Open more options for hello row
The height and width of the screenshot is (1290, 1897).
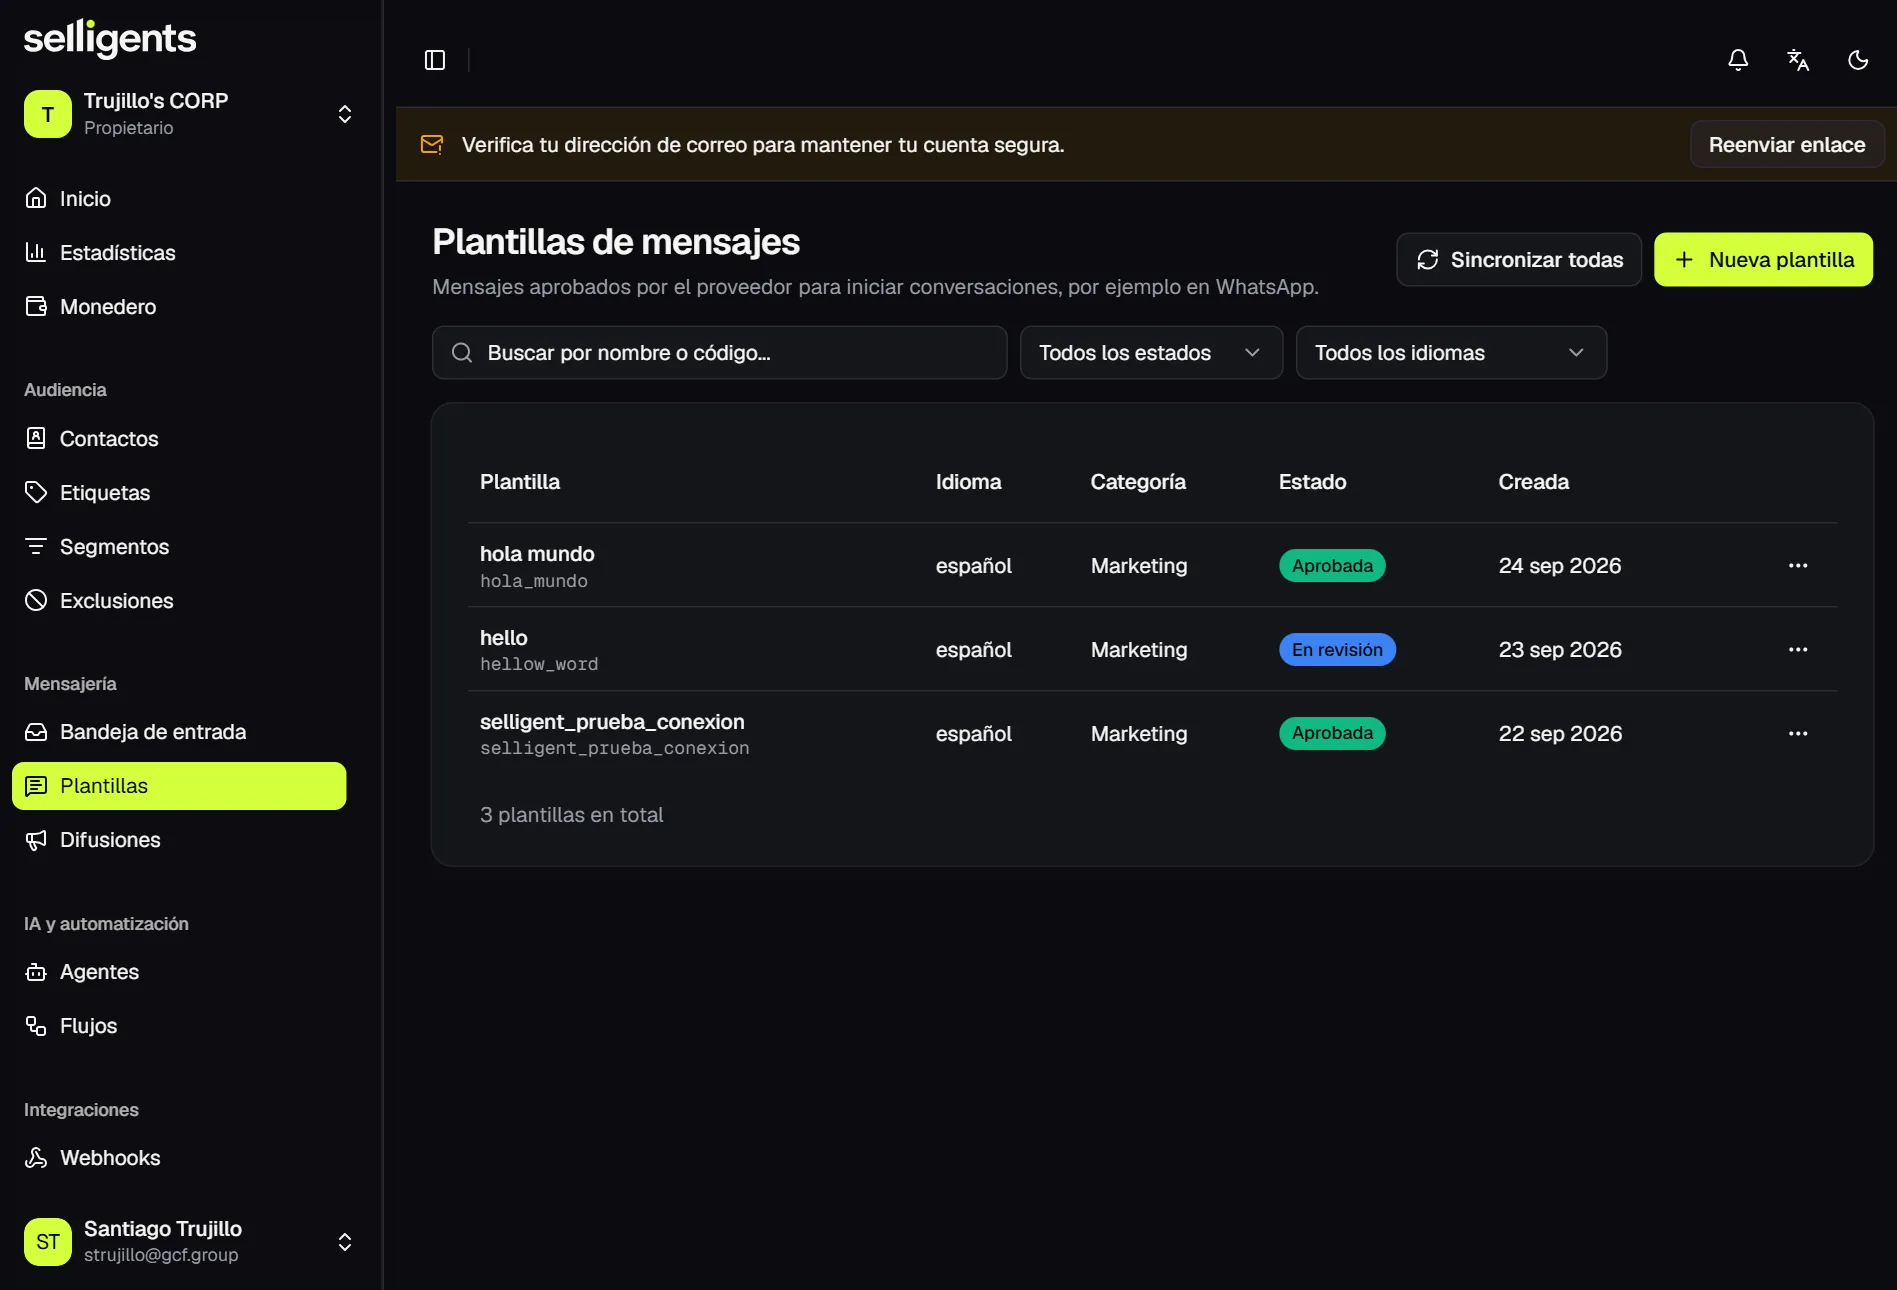[x=1798, y=650]
